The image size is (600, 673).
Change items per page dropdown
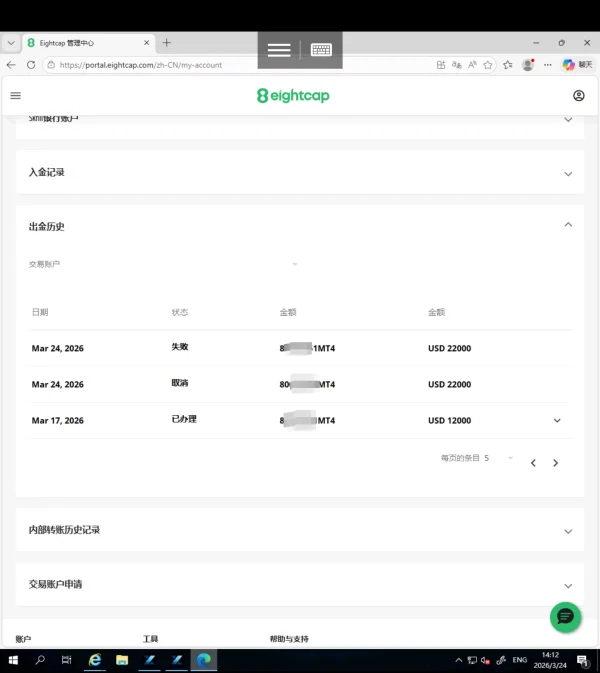(499, 458)
